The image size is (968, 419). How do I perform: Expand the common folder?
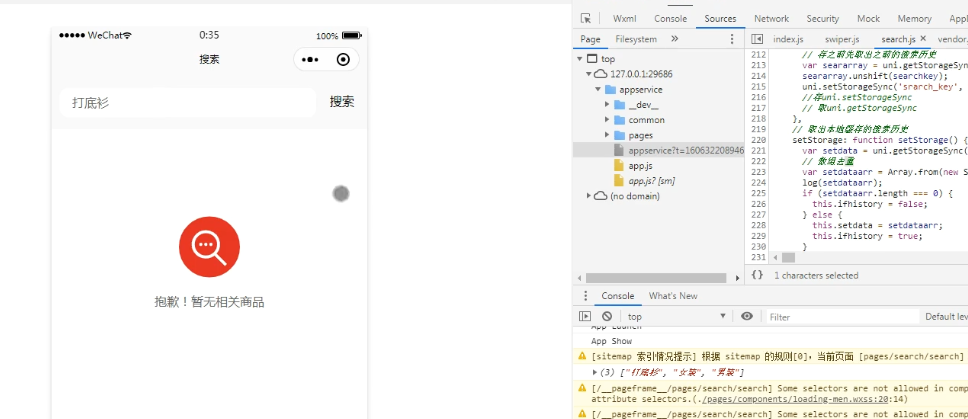(x=607, y=120)
